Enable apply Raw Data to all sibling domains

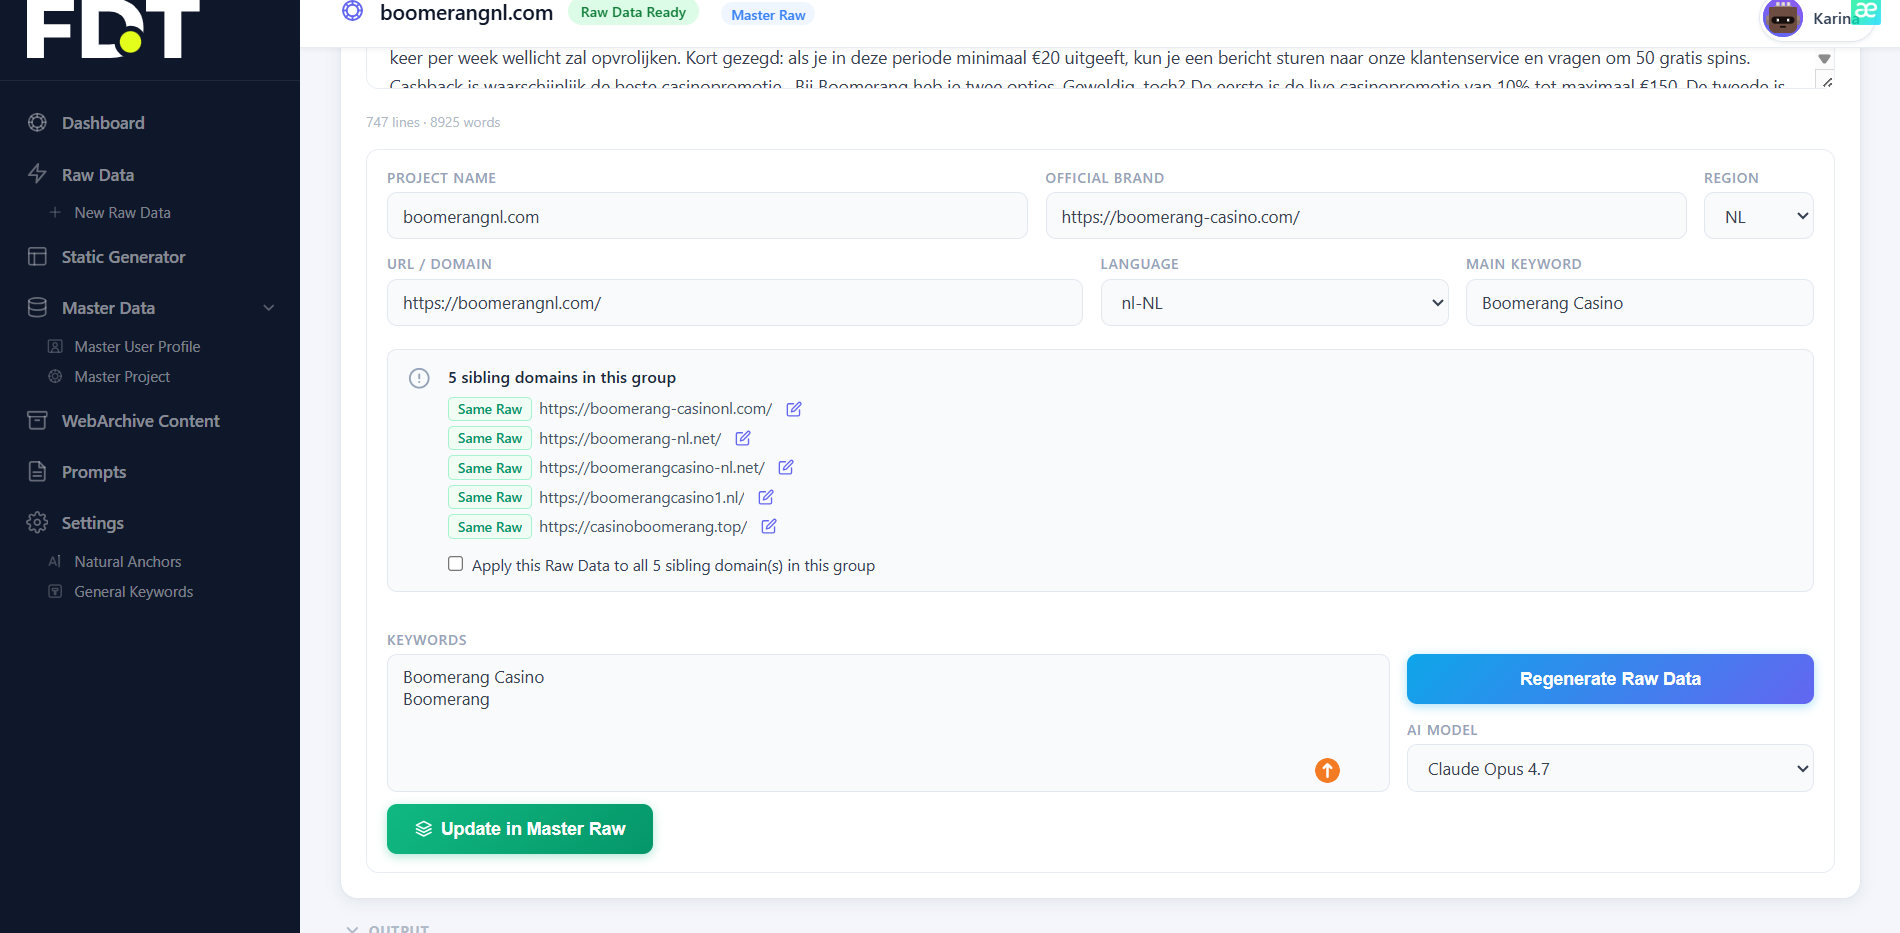(456, 564)
